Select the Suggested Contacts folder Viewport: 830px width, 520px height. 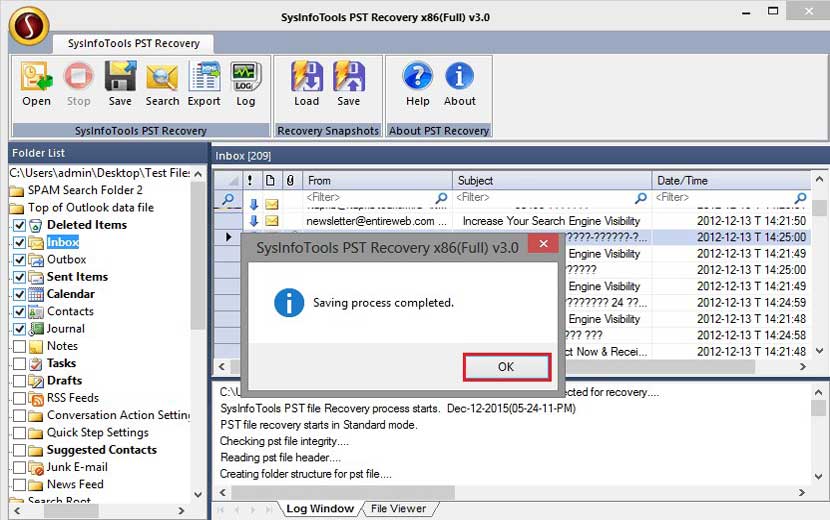click(x=102, y=450)
